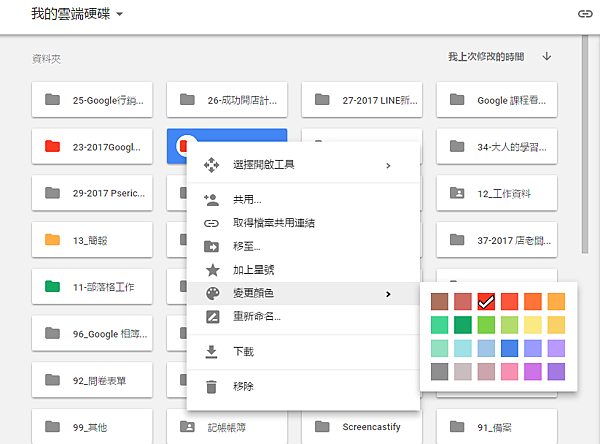Pick the dark gray color swatch
The width and height of the screenshot is (600, 444).
coord(438,371)
